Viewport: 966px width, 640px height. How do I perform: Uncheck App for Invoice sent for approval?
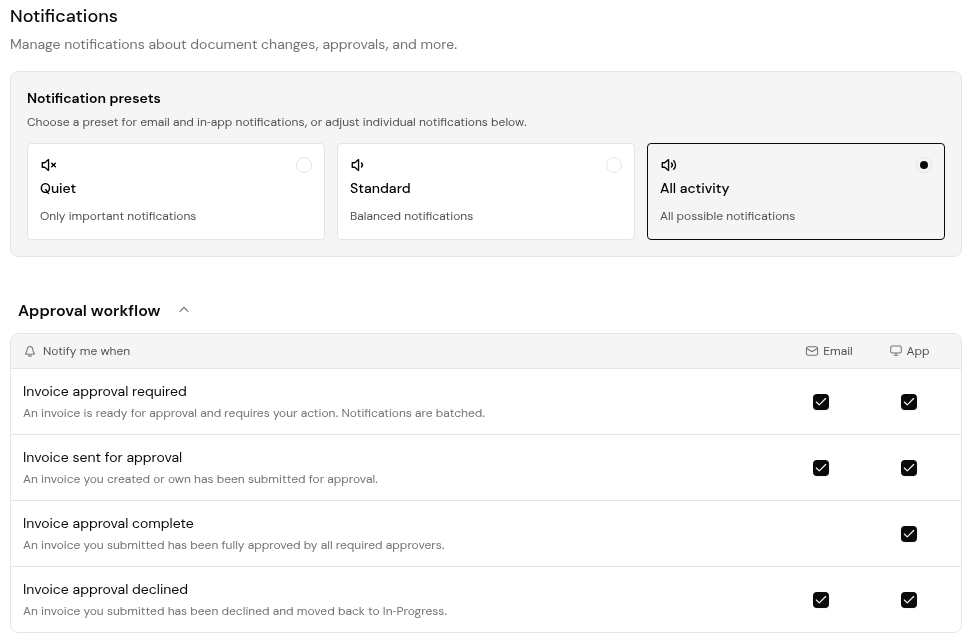[x=909, y=468]
